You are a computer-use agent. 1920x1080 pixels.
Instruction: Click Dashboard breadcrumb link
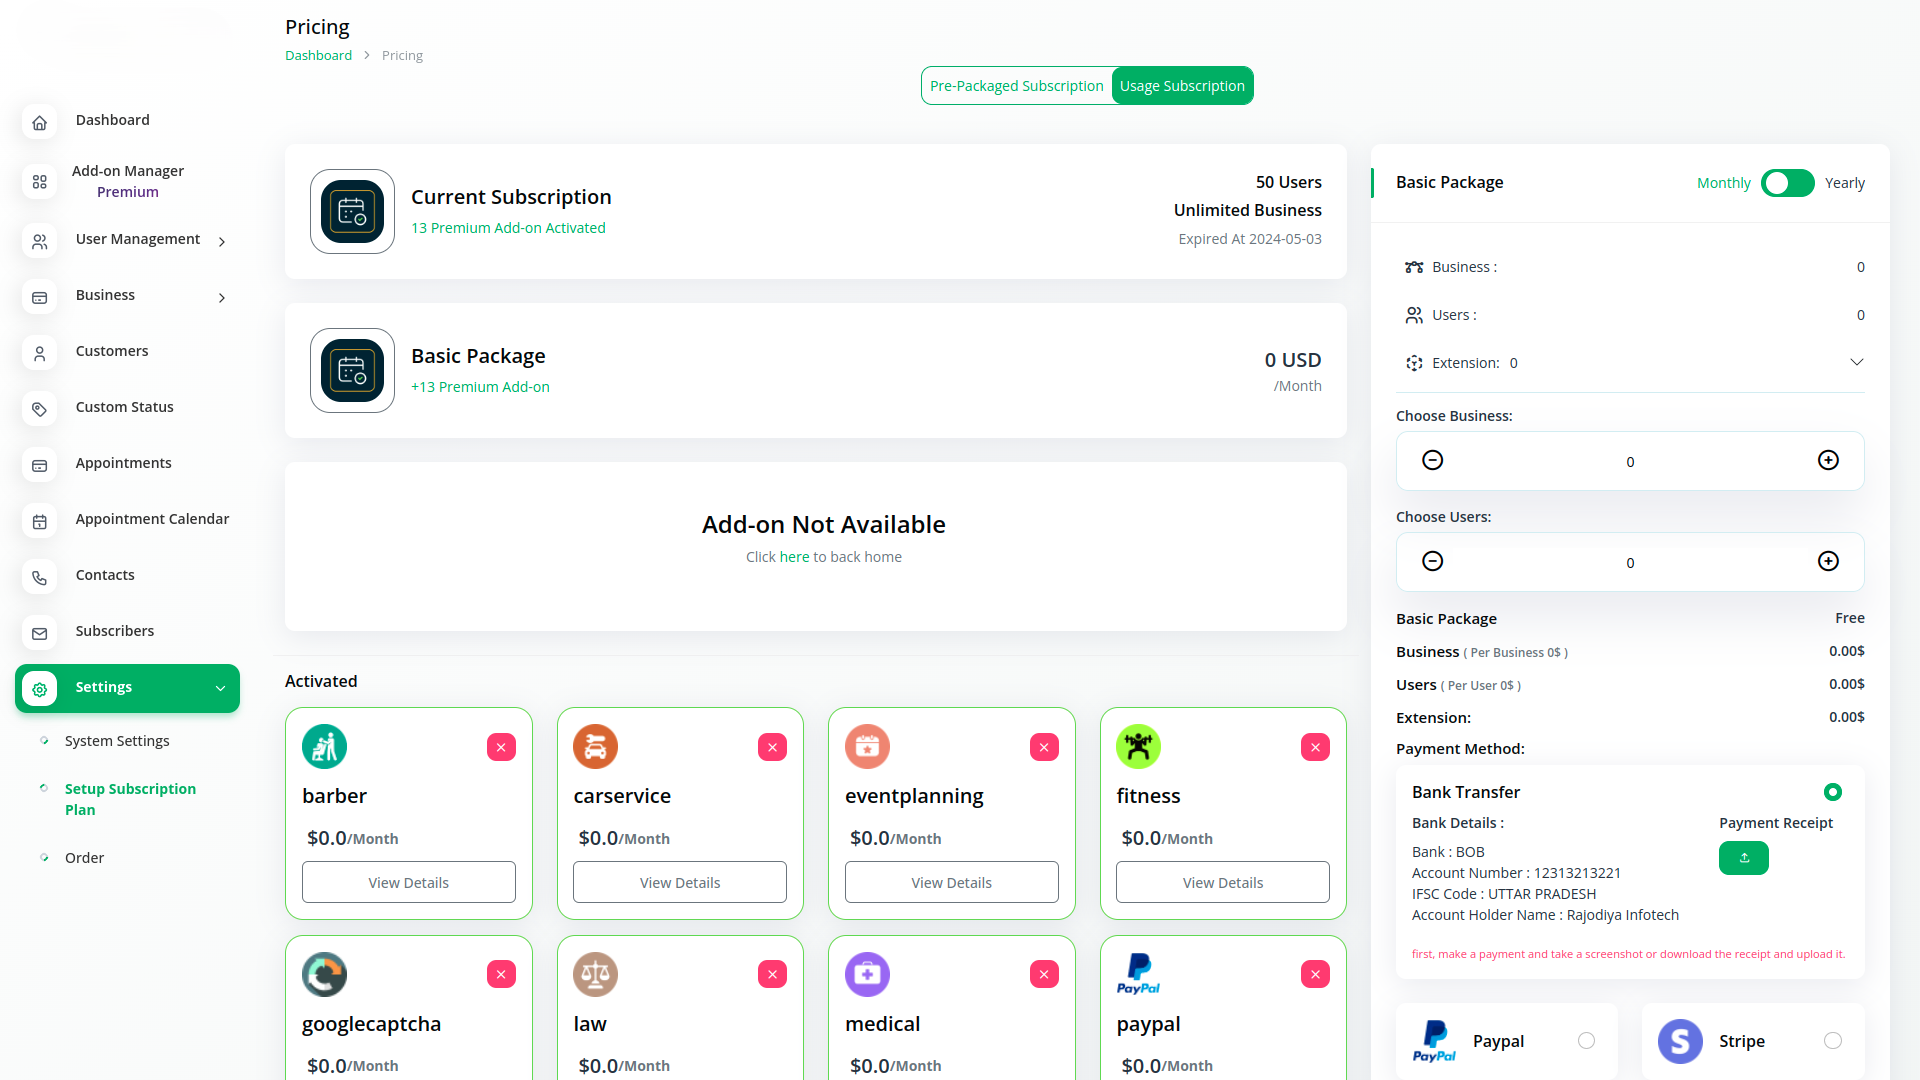click(x=318, y=55)
